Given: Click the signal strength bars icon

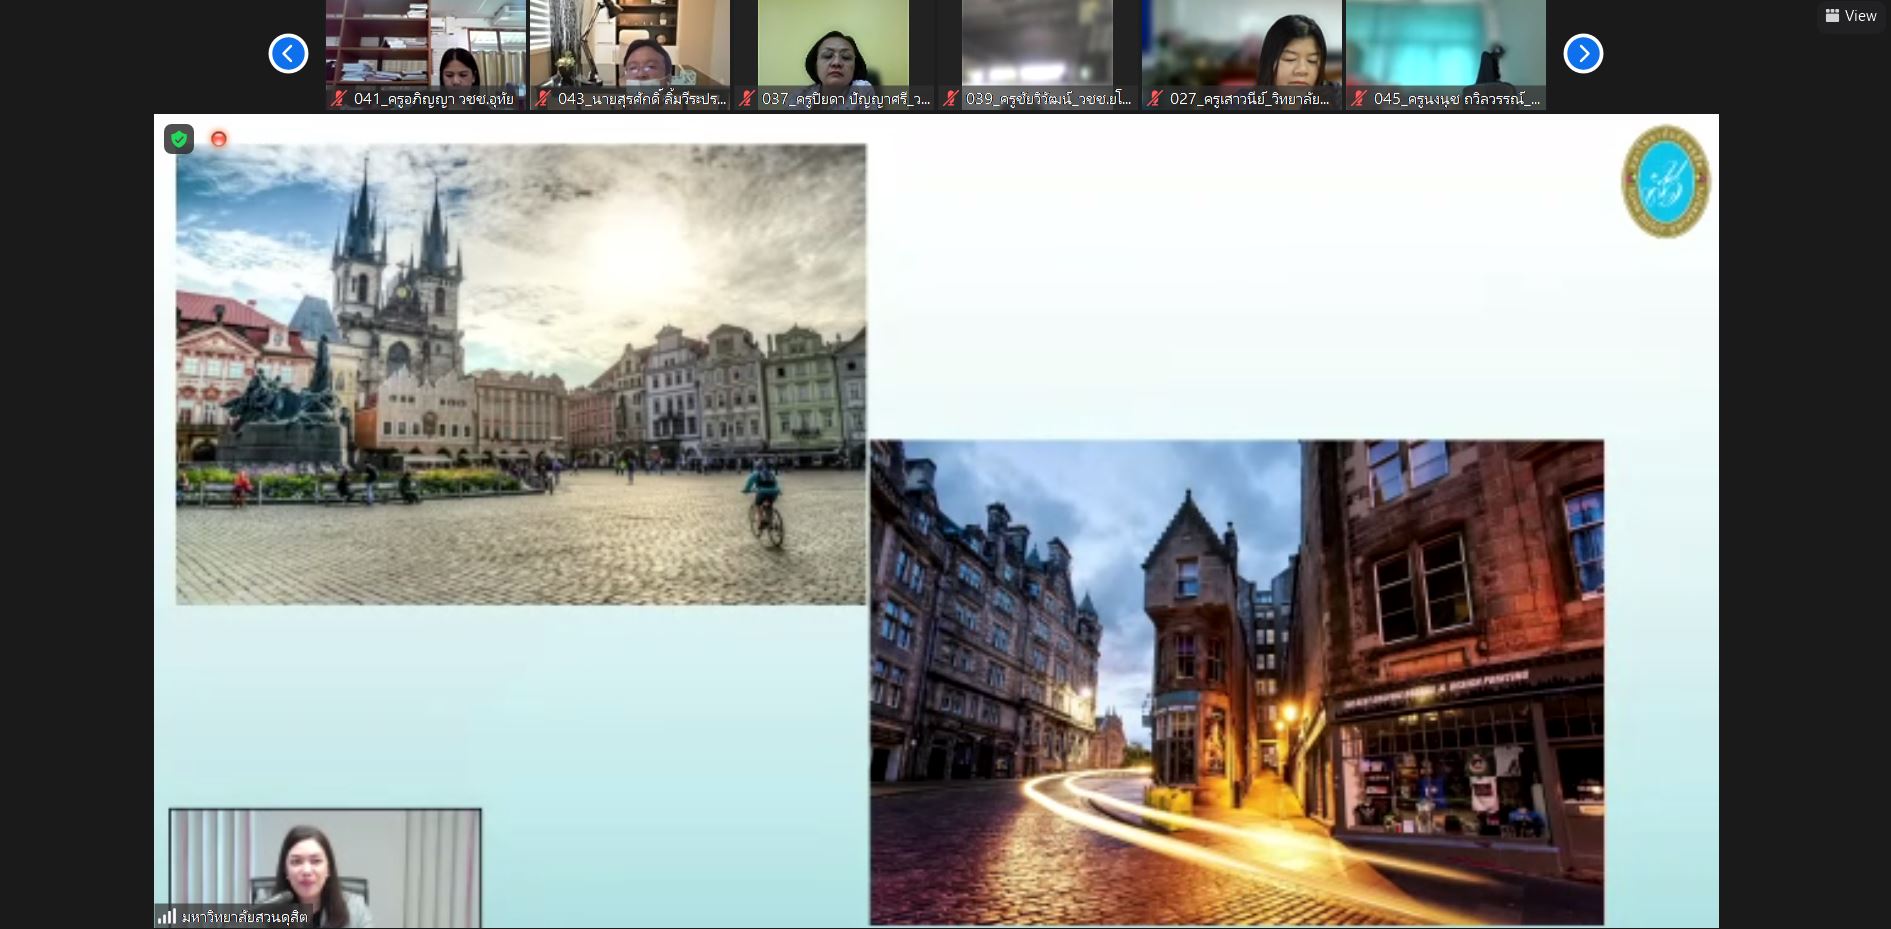Looking at the screenshot, I should (x=167, y=916).
